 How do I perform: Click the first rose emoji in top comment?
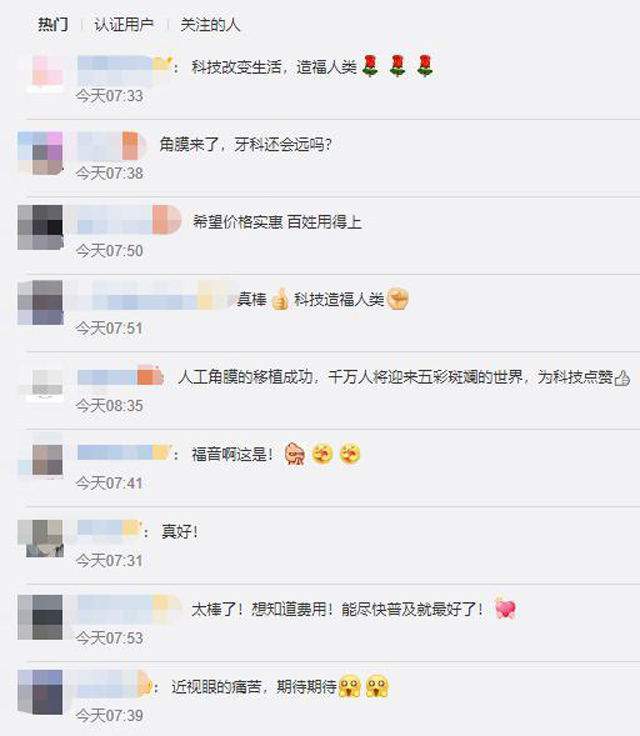click(x=370, y=66)
